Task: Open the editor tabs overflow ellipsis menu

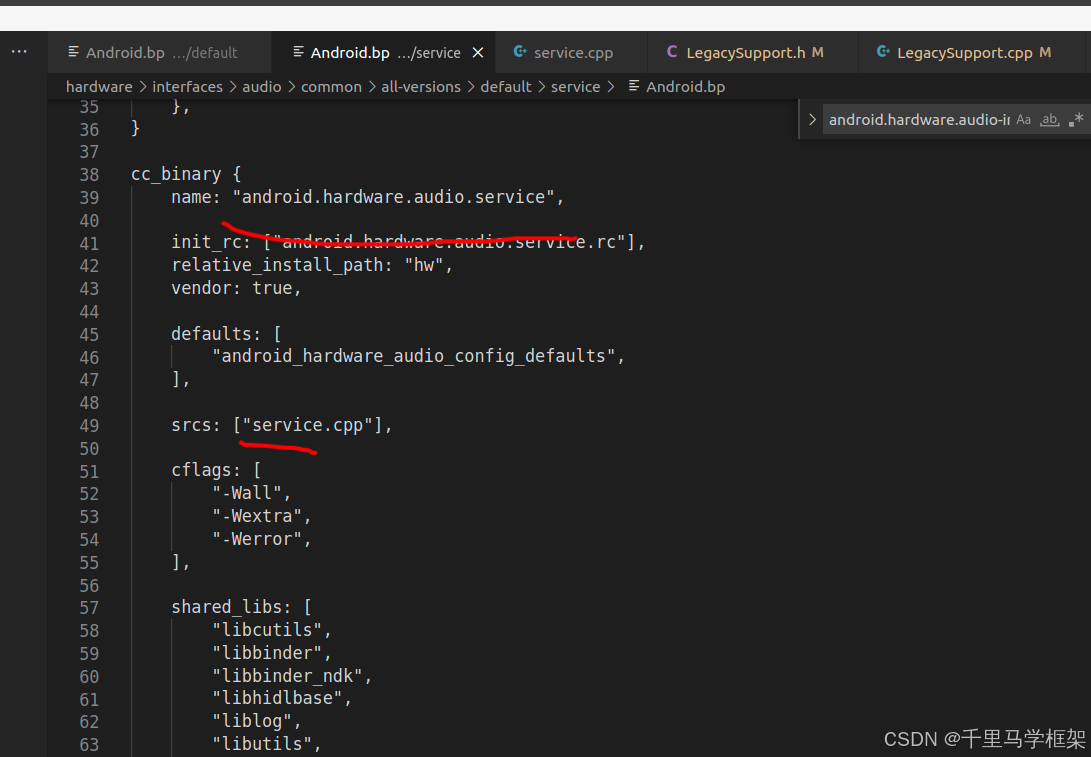Action: click(19, 51)
